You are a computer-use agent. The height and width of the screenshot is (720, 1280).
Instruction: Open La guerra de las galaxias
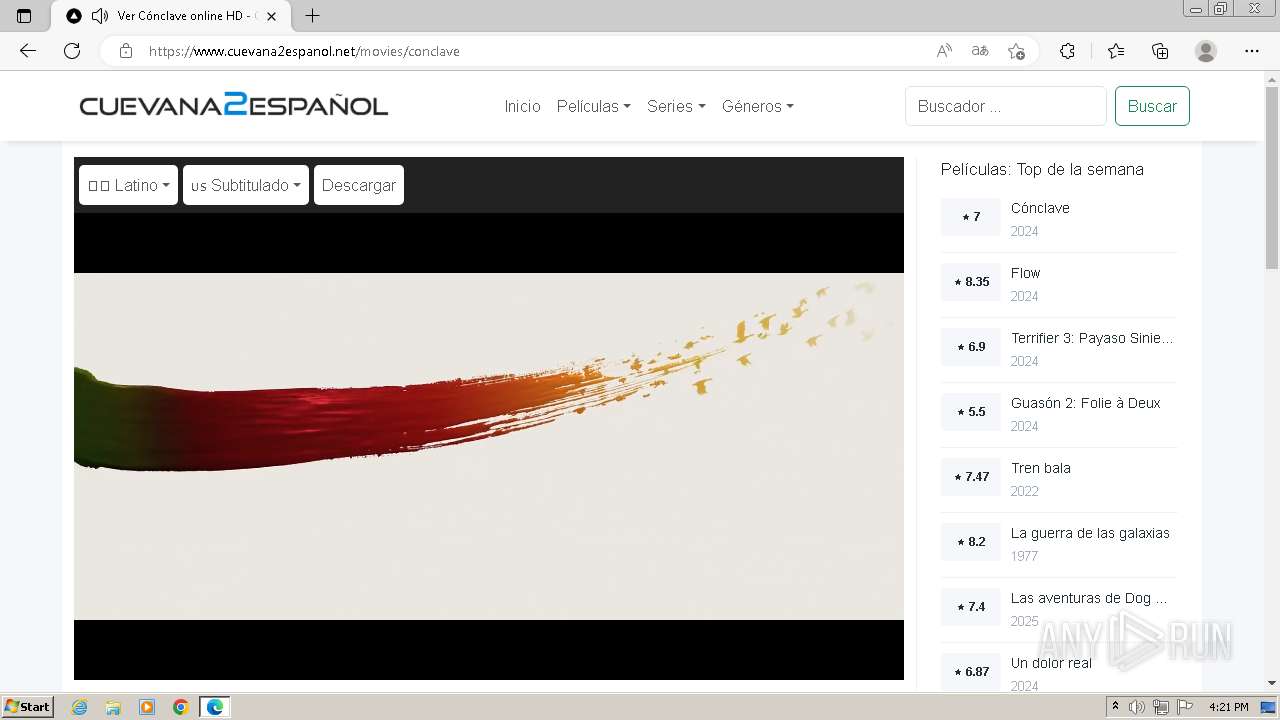pos(1090,533)
